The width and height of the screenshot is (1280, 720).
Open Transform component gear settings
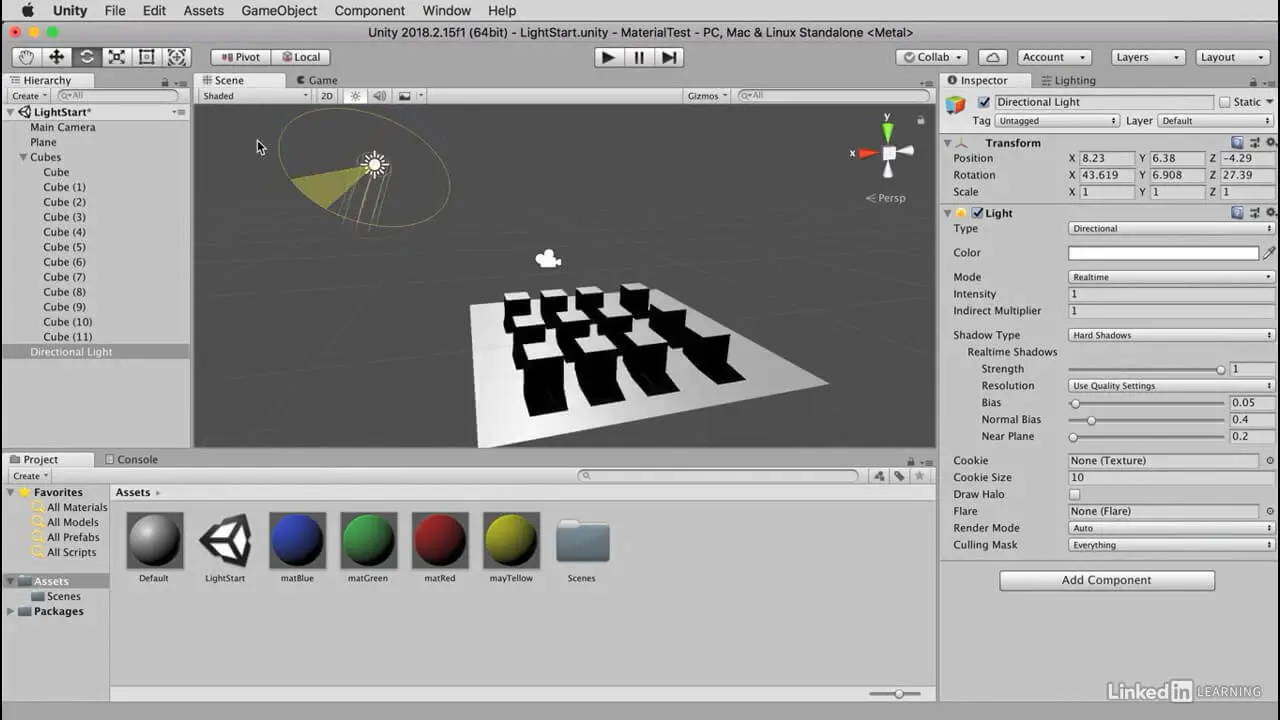pyautogui.click(x=1270, y=143)
